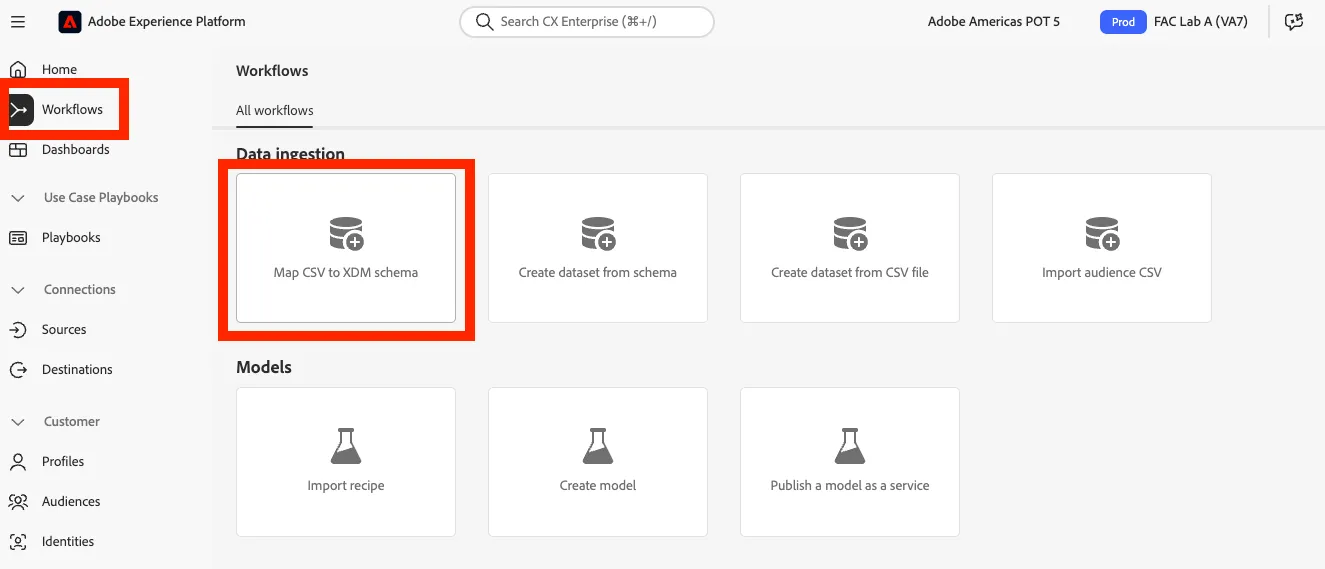Click the Use Case Playbooks heading text
Image resolution: width=1325 pixels, height=569 pixels.
pyautogui.click(x=101, y=198)
